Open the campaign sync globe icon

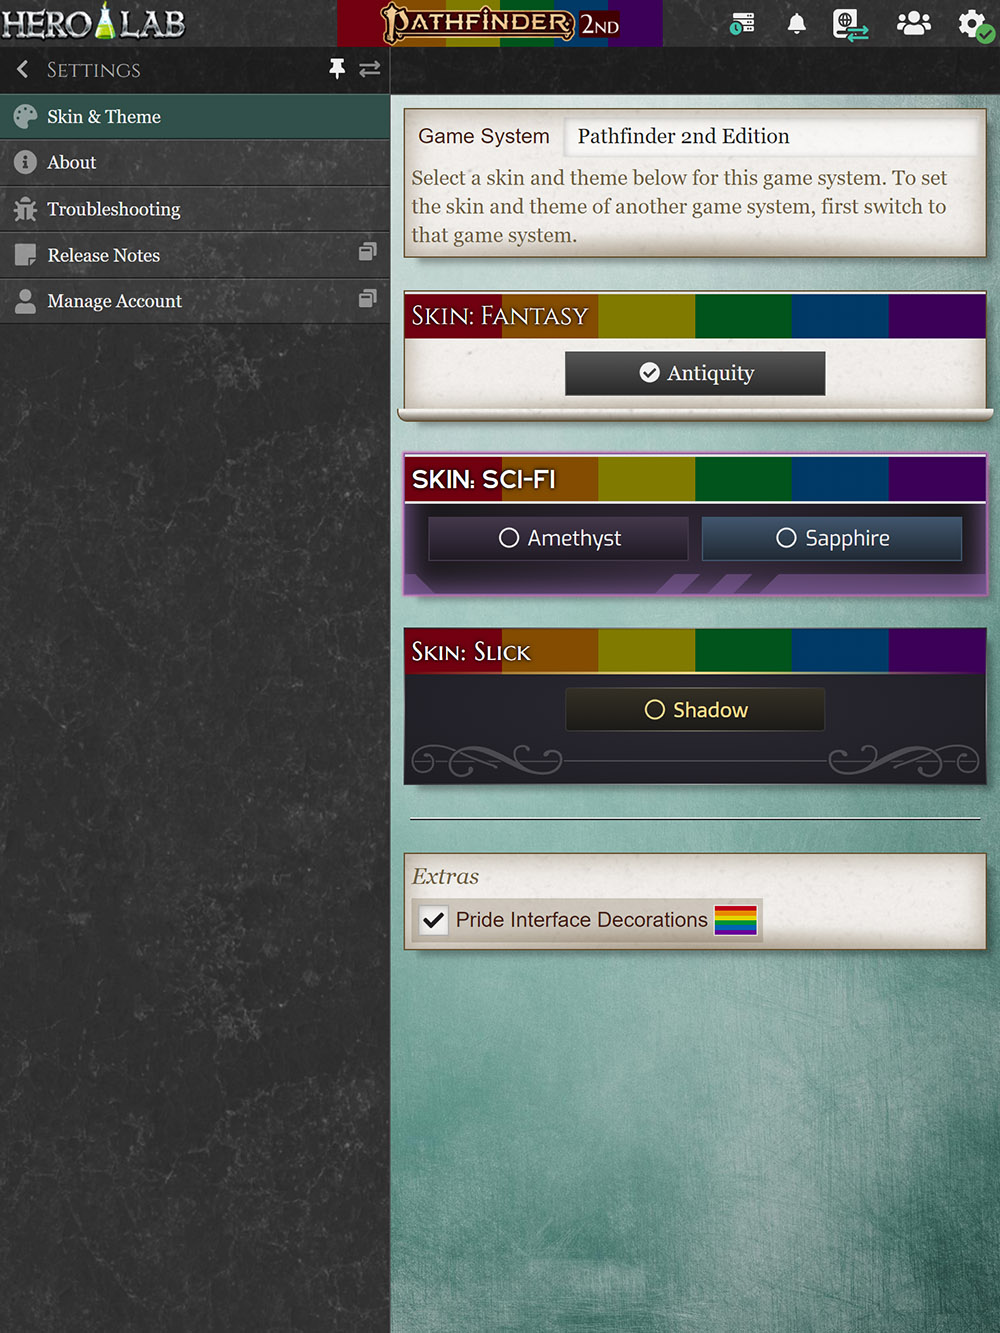coord(850,24)
